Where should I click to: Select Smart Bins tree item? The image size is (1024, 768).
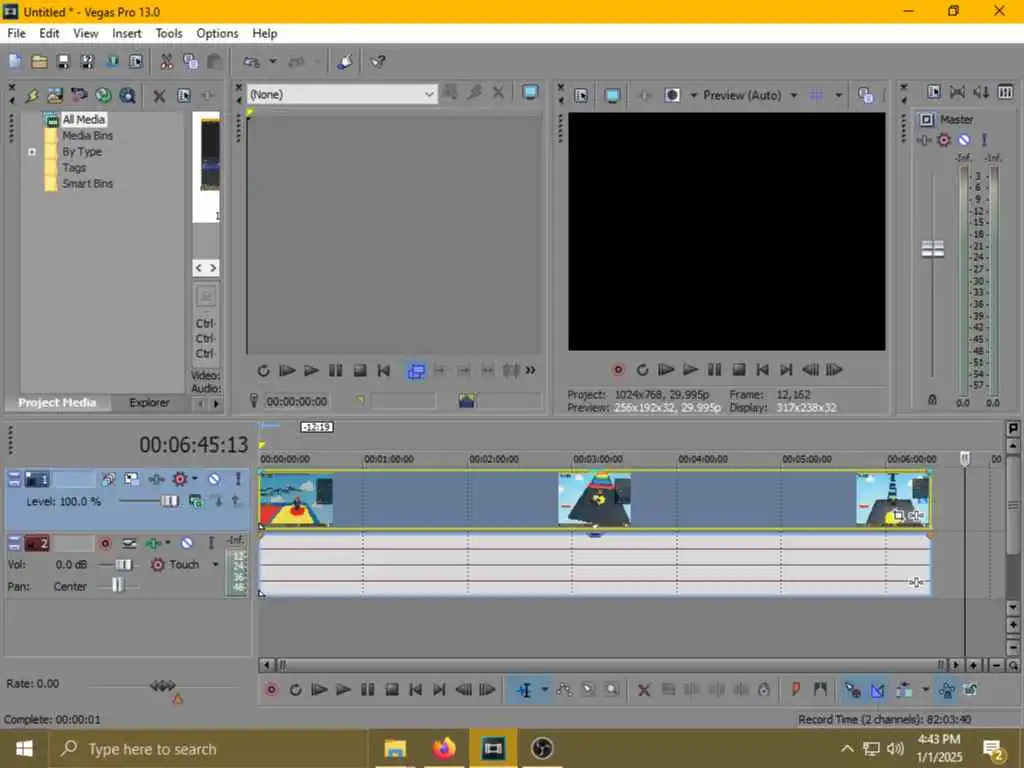pyautogui.click(x=88, y=184)
